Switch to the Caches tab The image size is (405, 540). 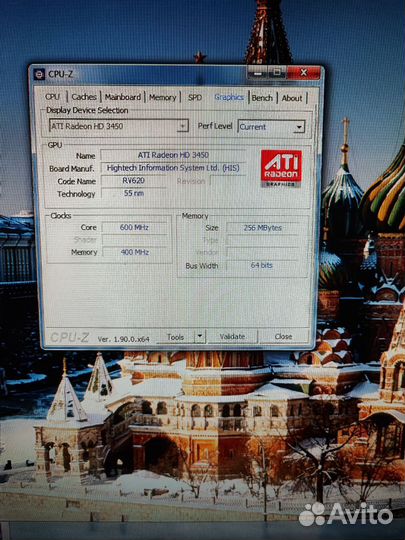click(84, 97)
